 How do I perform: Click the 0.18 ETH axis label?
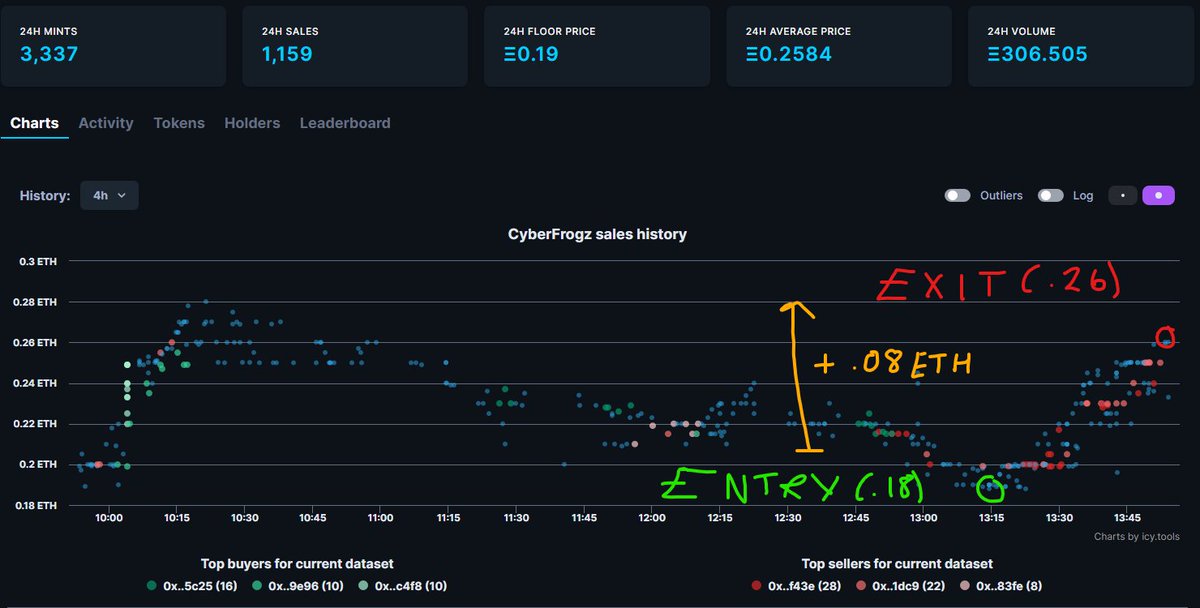37,505
